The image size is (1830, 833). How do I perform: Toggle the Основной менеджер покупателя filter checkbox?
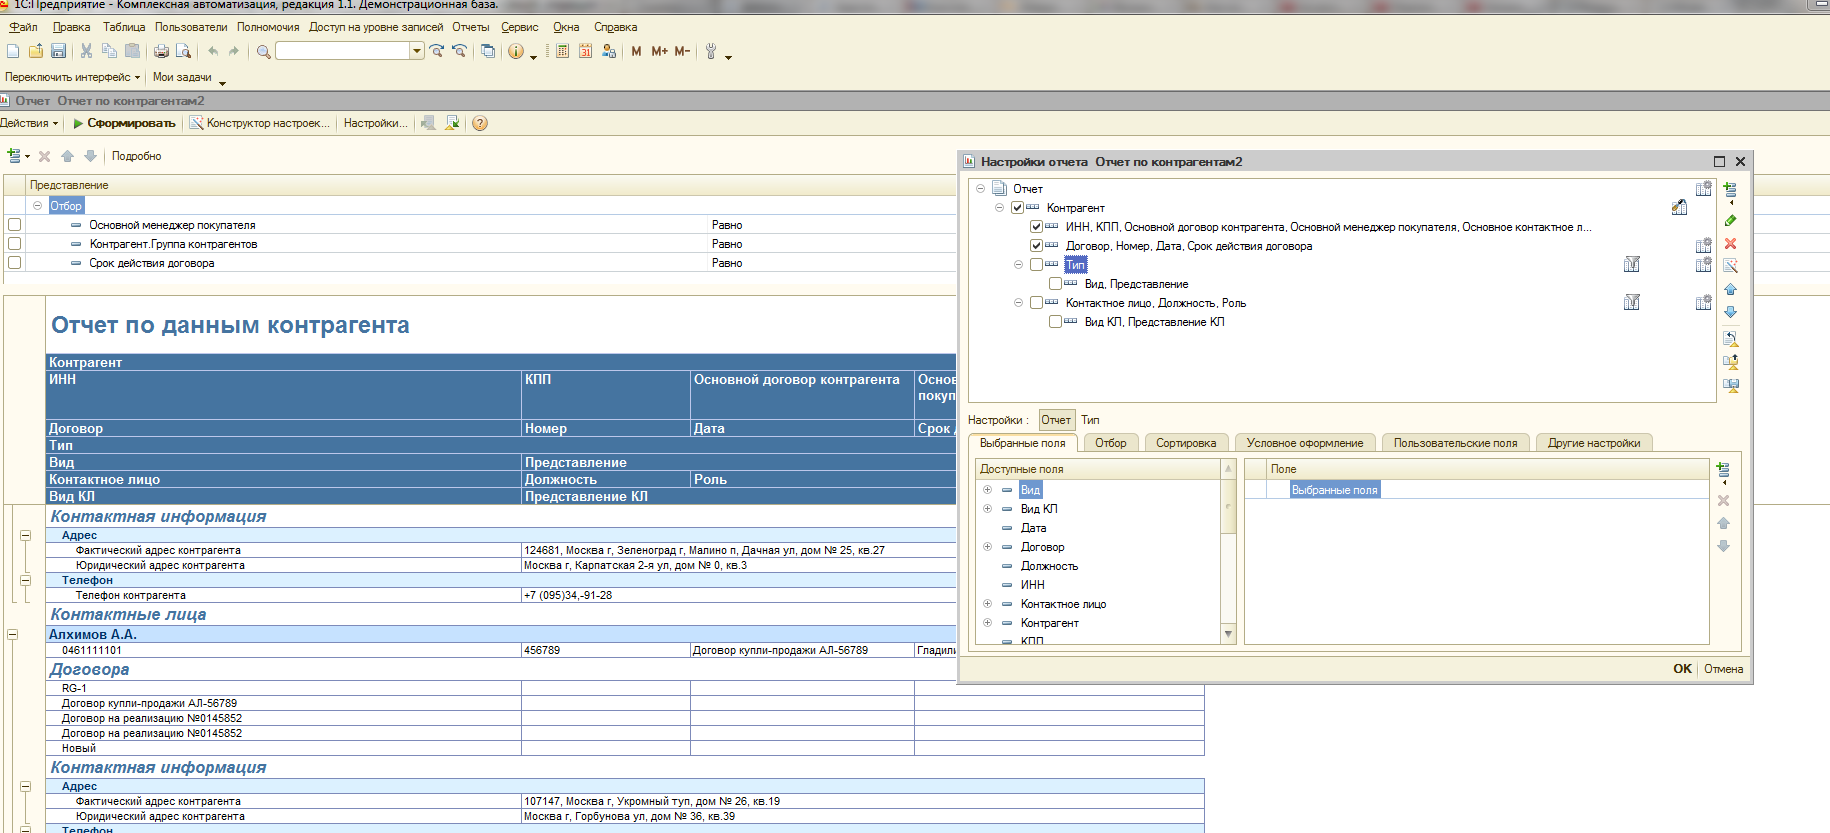click(14, 225)
